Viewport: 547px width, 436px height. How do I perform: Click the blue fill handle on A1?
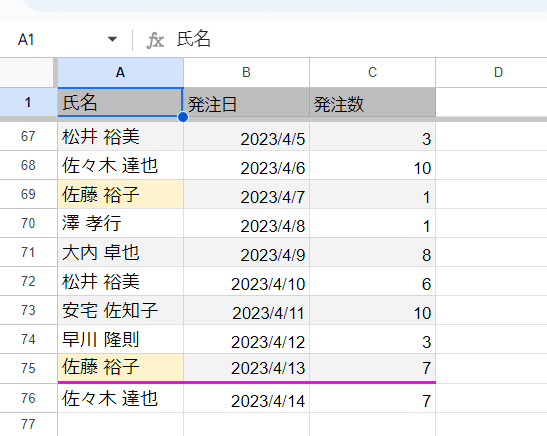[x=183, y=117]
